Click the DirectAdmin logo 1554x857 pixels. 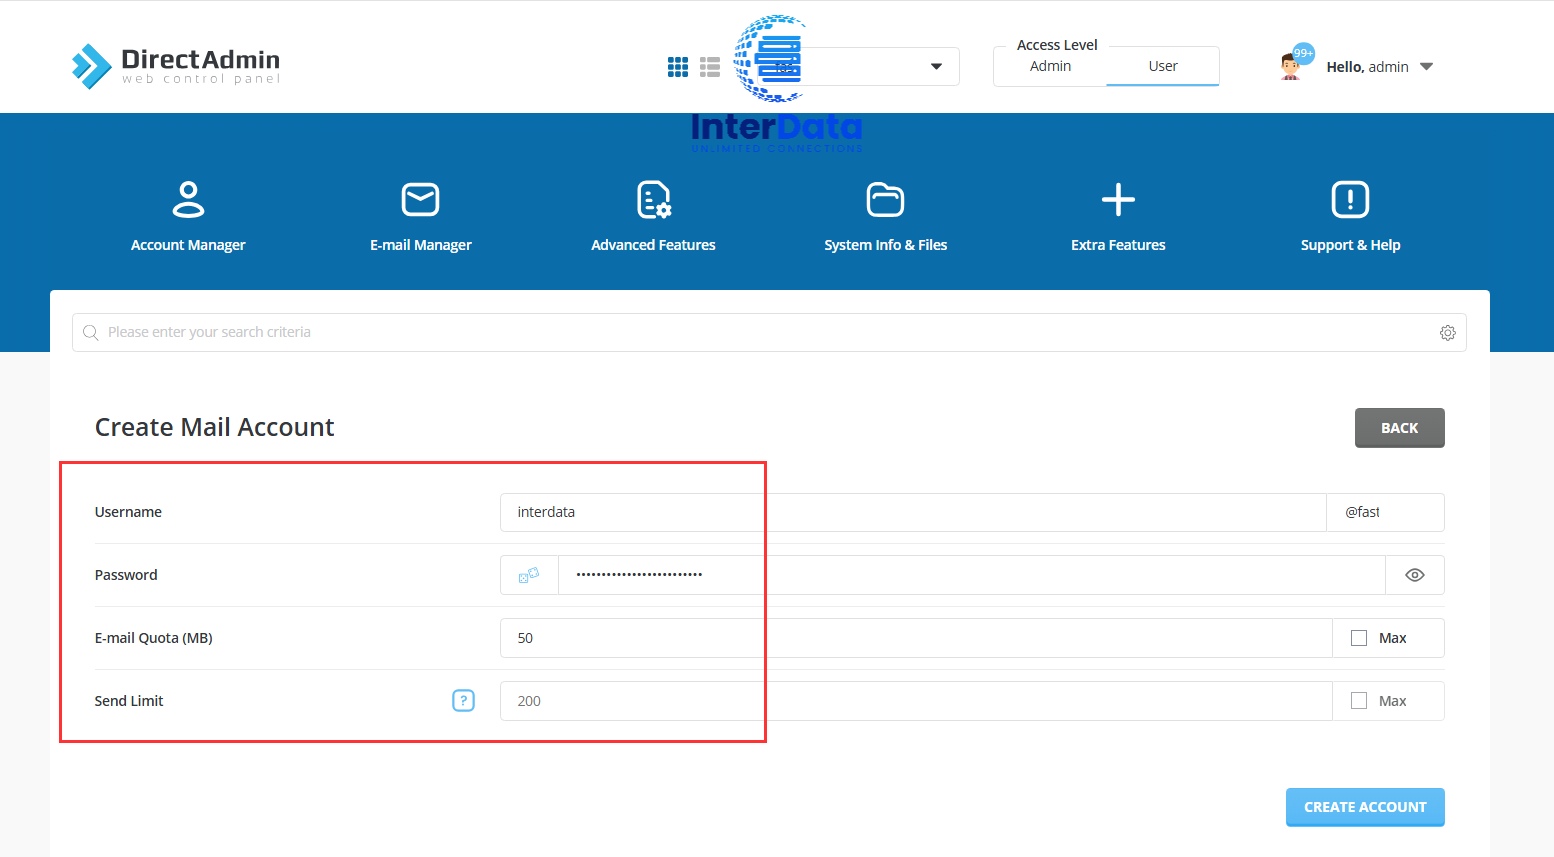176,66
